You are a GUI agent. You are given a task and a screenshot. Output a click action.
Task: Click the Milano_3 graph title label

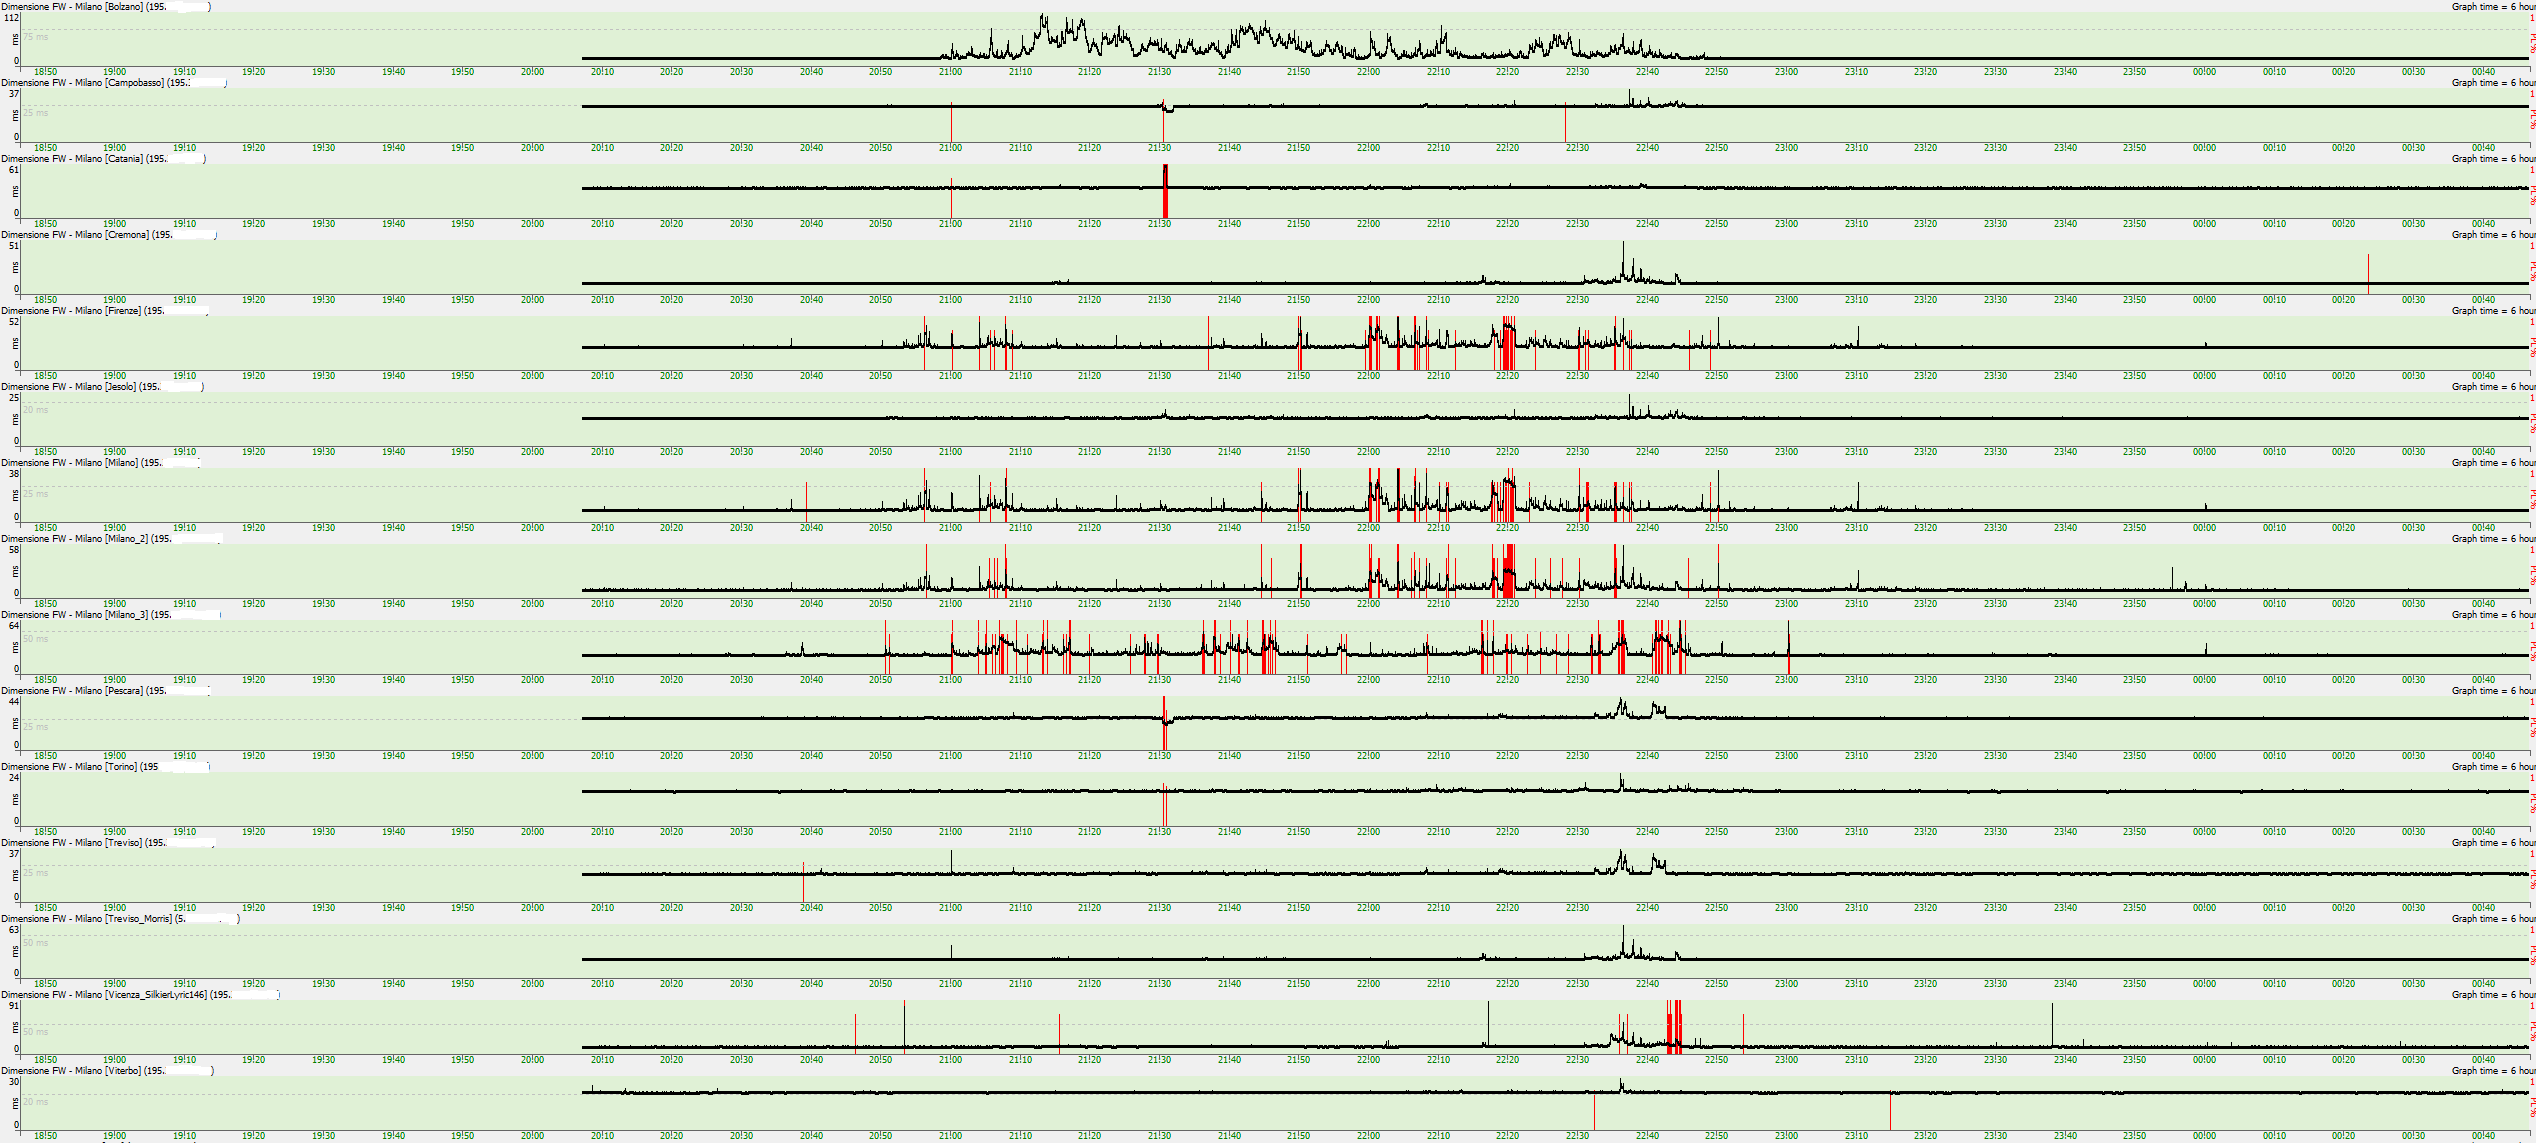coord(110,614)
